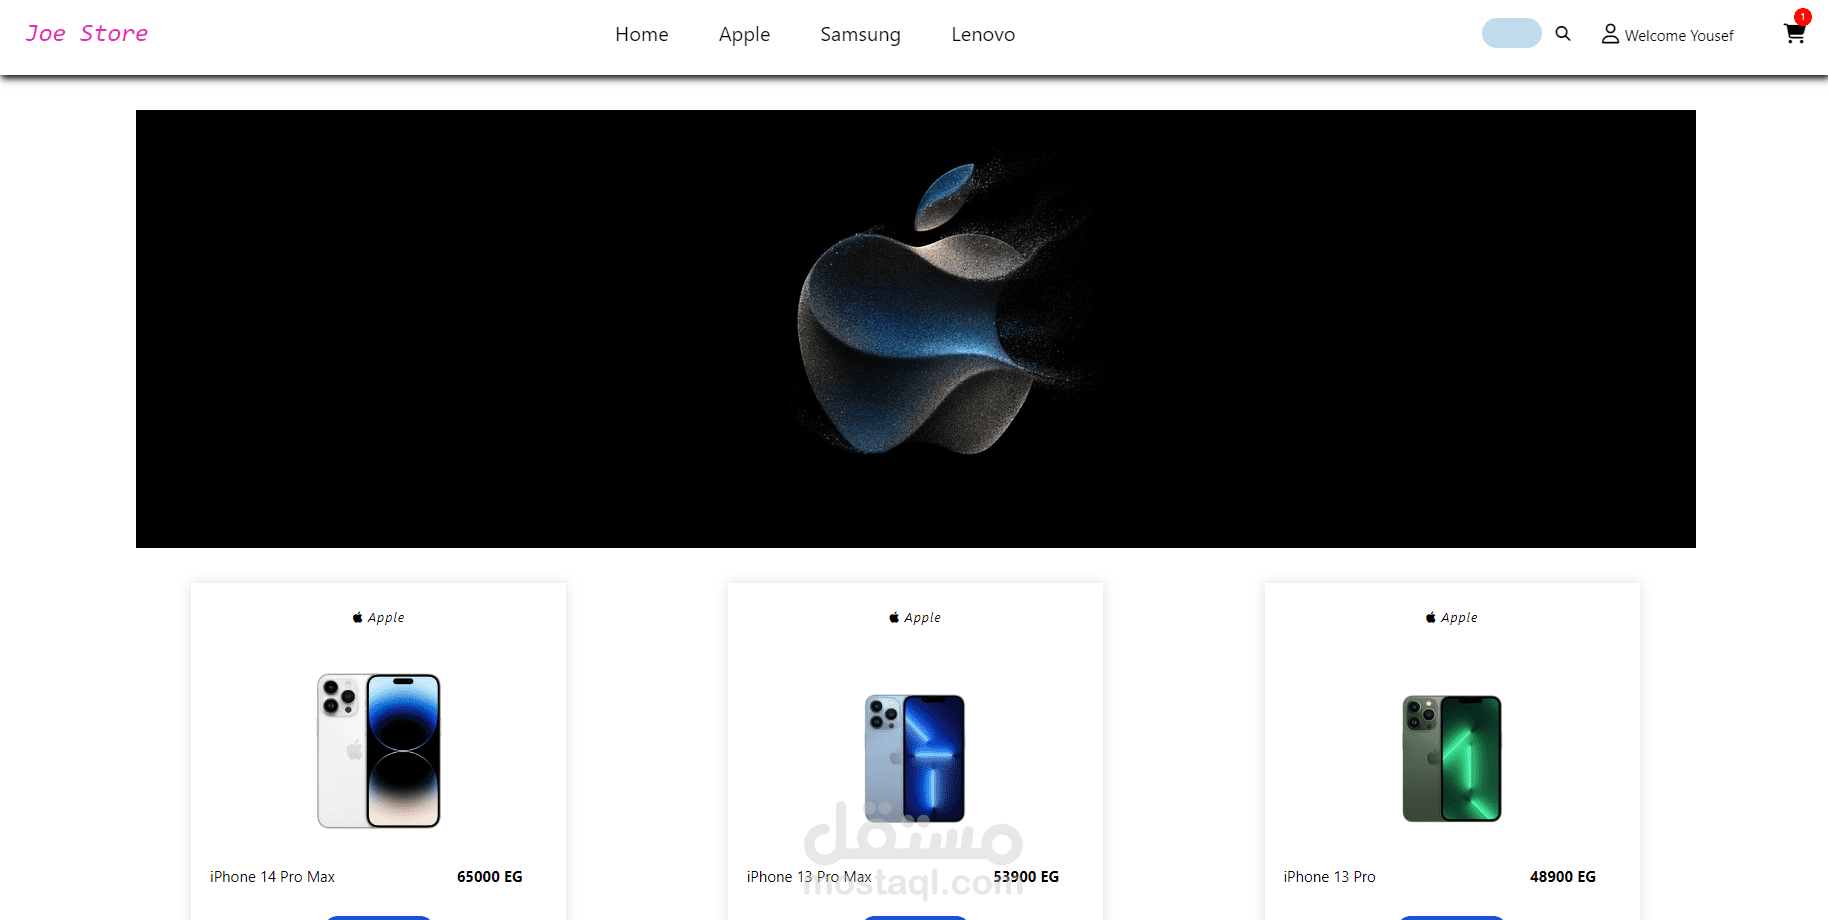Click the Joe Store logo

pyautogui.click(x=87, y=34)
